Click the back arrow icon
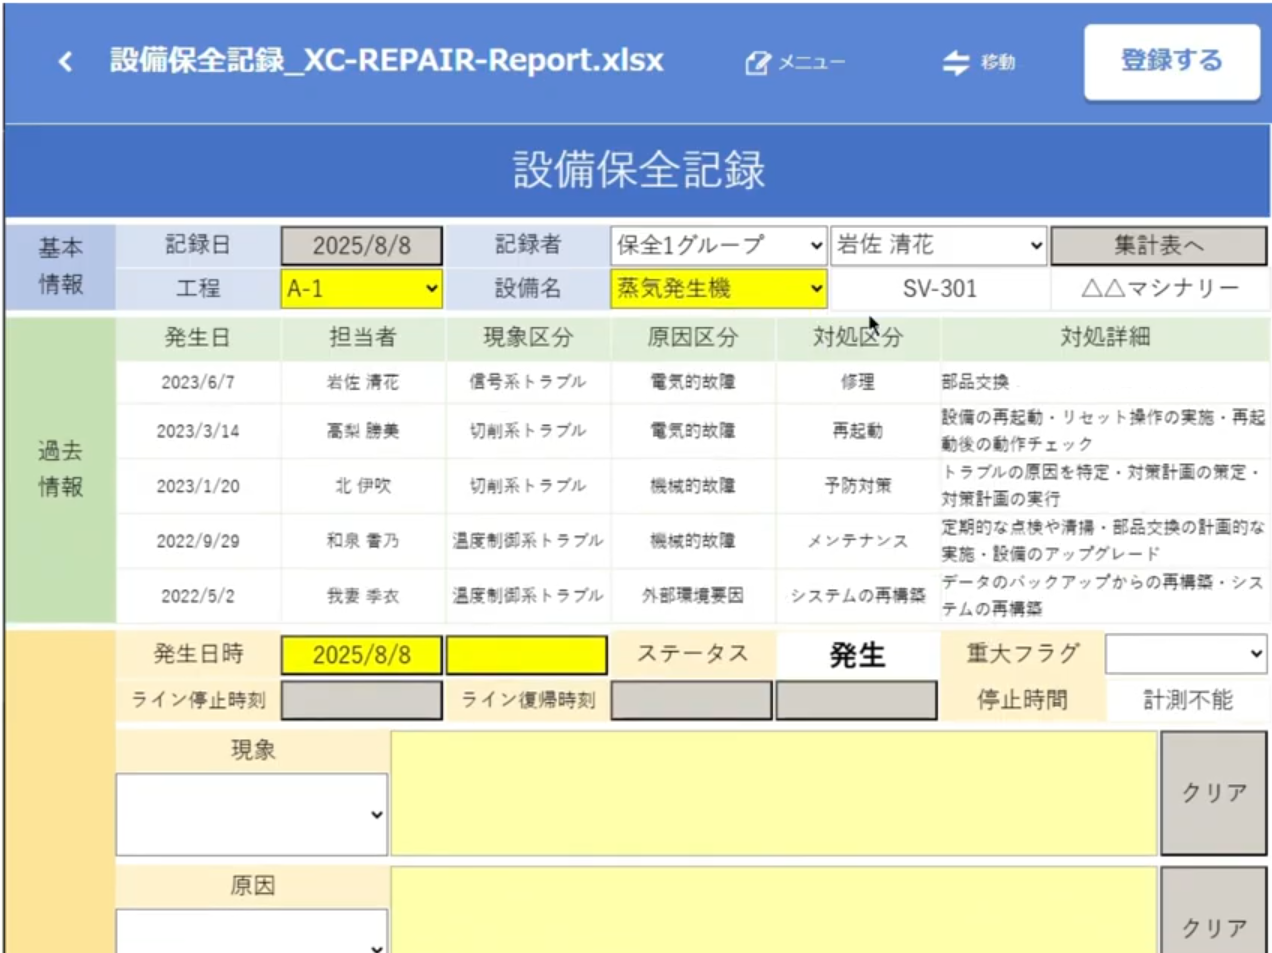 pyautogui.click(x=65, y=62)
